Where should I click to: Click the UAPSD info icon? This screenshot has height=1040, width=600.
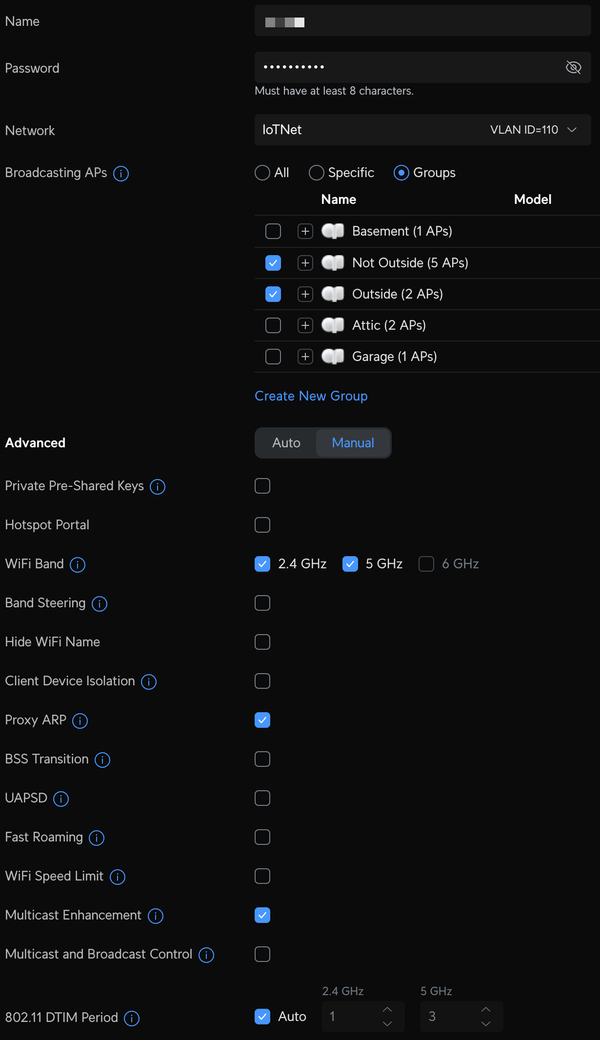coord(61,798)
